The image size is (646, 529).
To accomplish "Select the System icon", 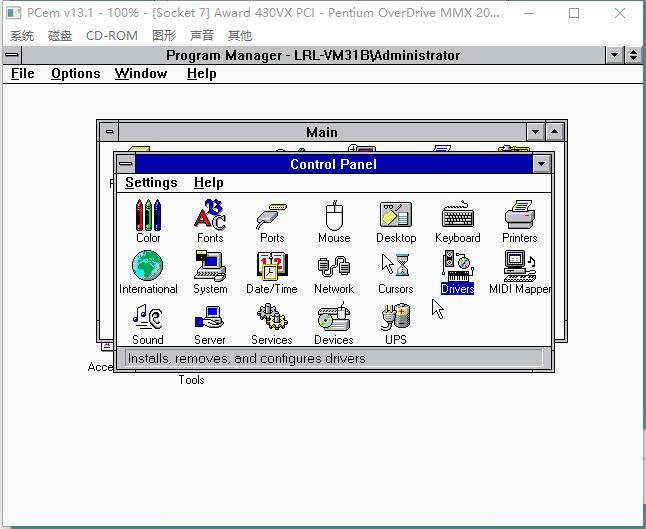I will click(210, 272).
